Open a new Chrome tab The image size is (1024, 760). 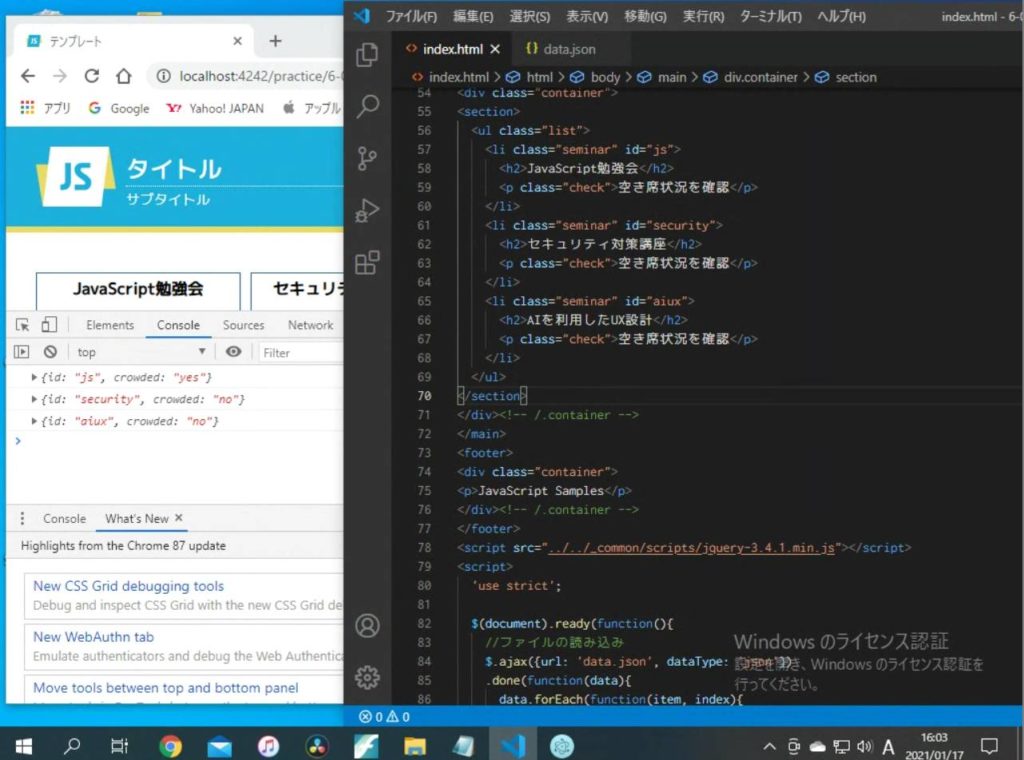pyautogui.click(x=276, y=41)
